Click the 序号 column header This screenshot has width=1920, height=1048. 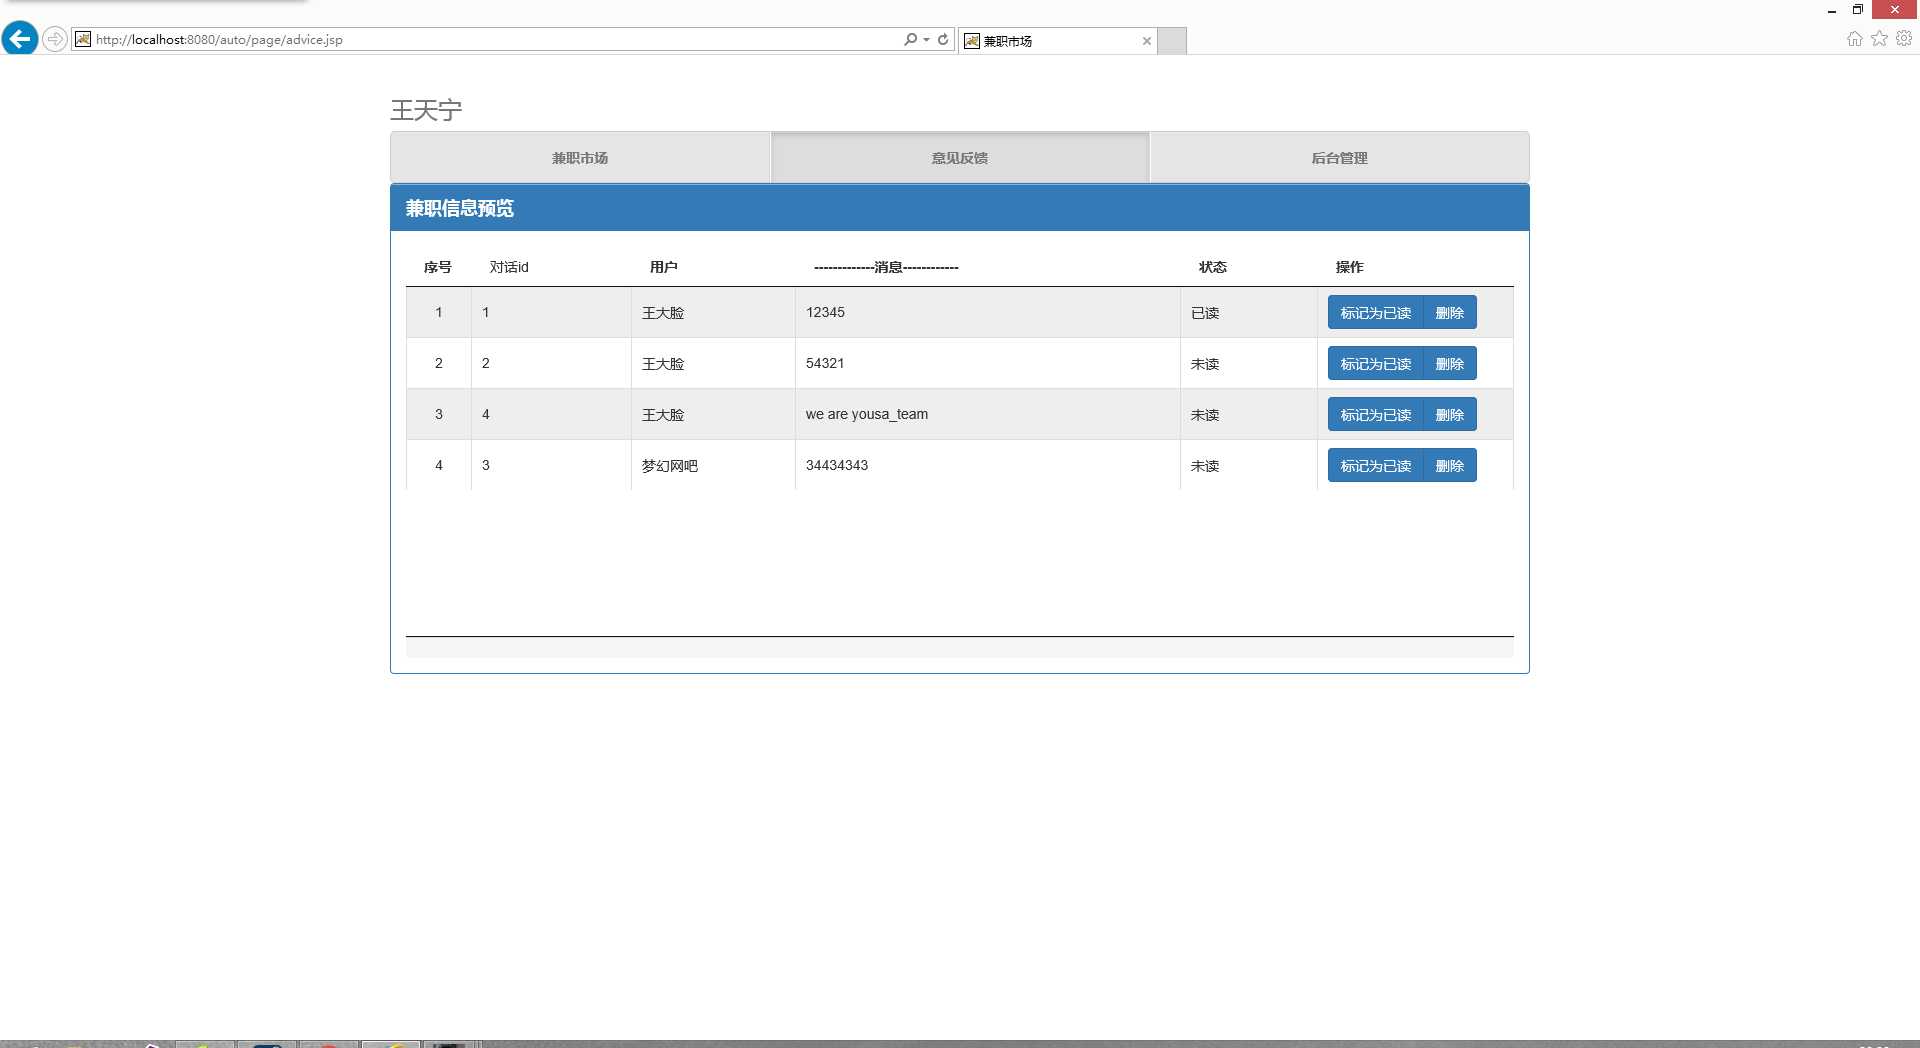coord(438,267)
